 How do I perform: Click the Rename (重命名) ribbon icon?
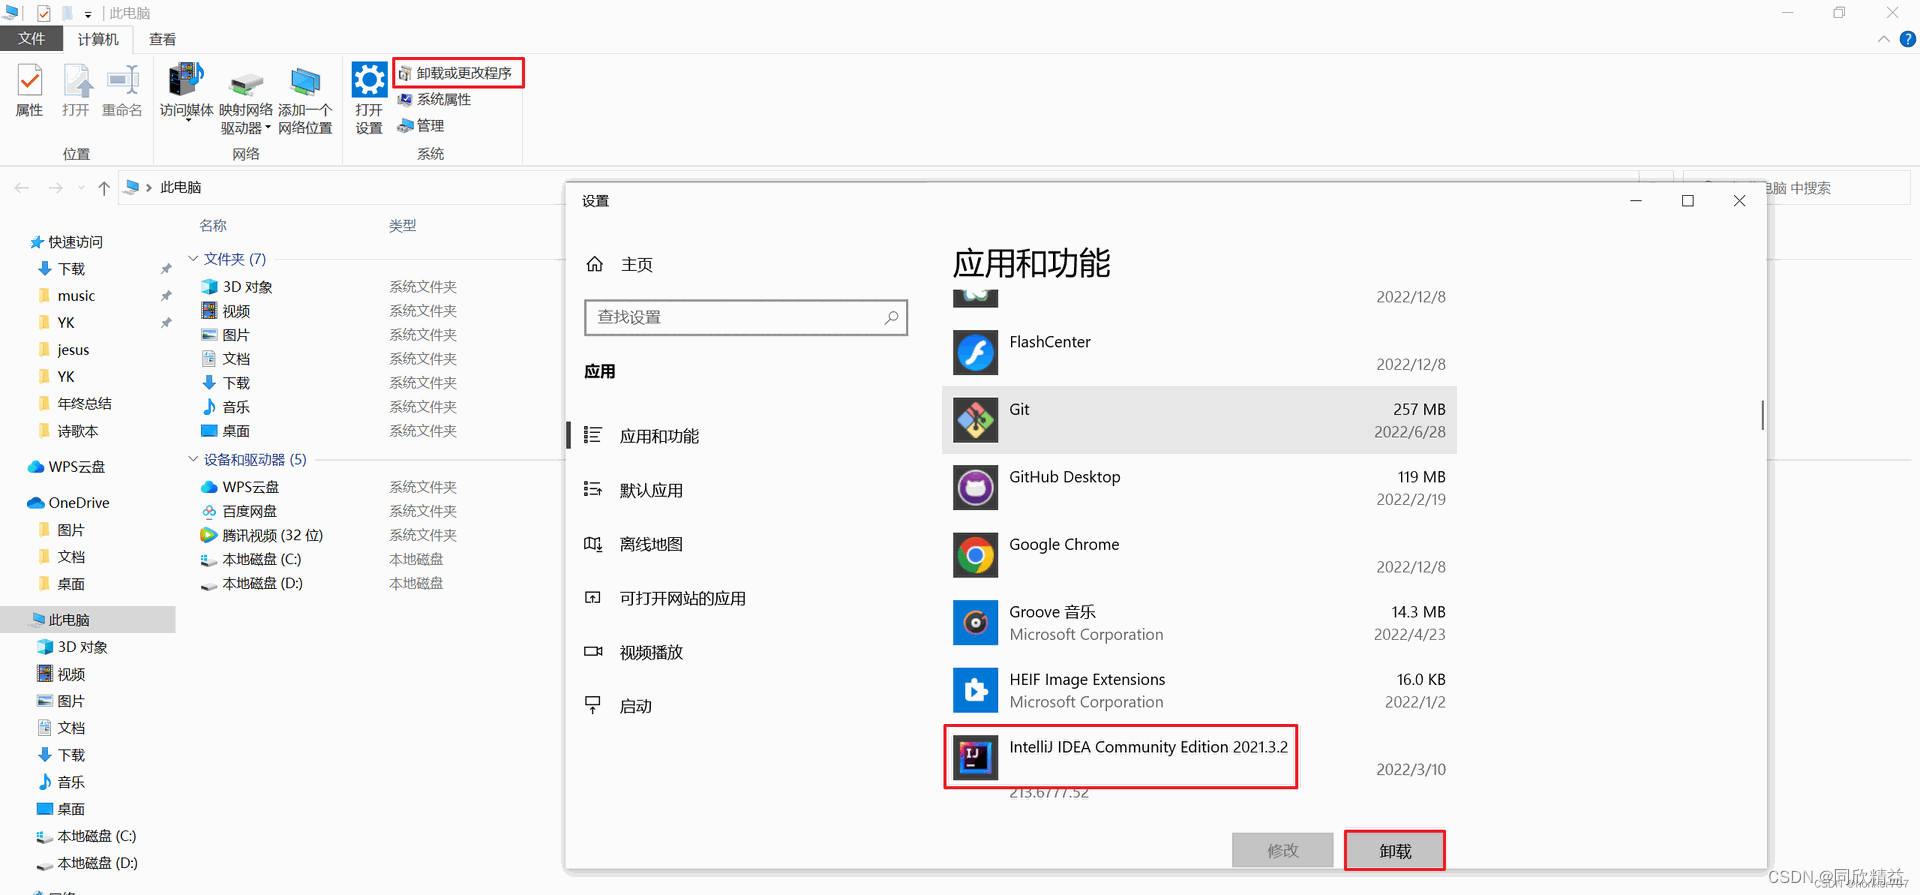tap(122, 90)
